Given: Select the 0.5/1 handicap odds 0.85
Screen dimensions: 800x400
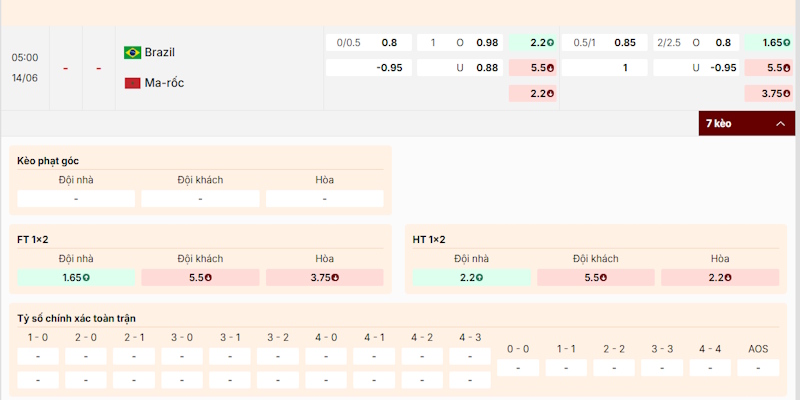Looking at the screenshot, I should click(605, 43).
